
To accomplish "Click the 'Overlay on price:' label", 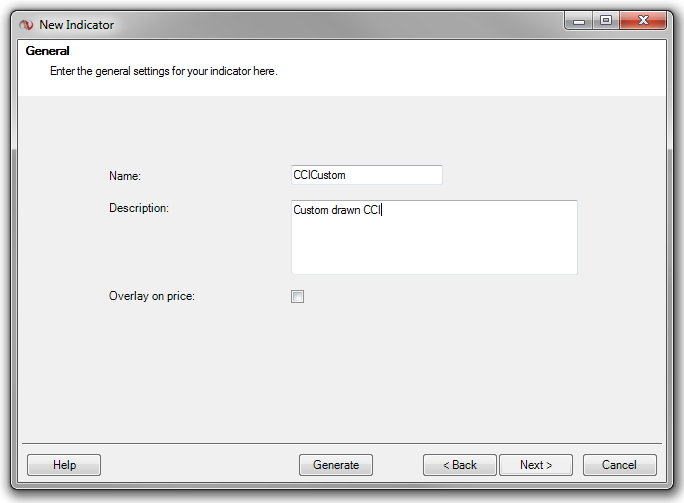I will pos(152,296).
